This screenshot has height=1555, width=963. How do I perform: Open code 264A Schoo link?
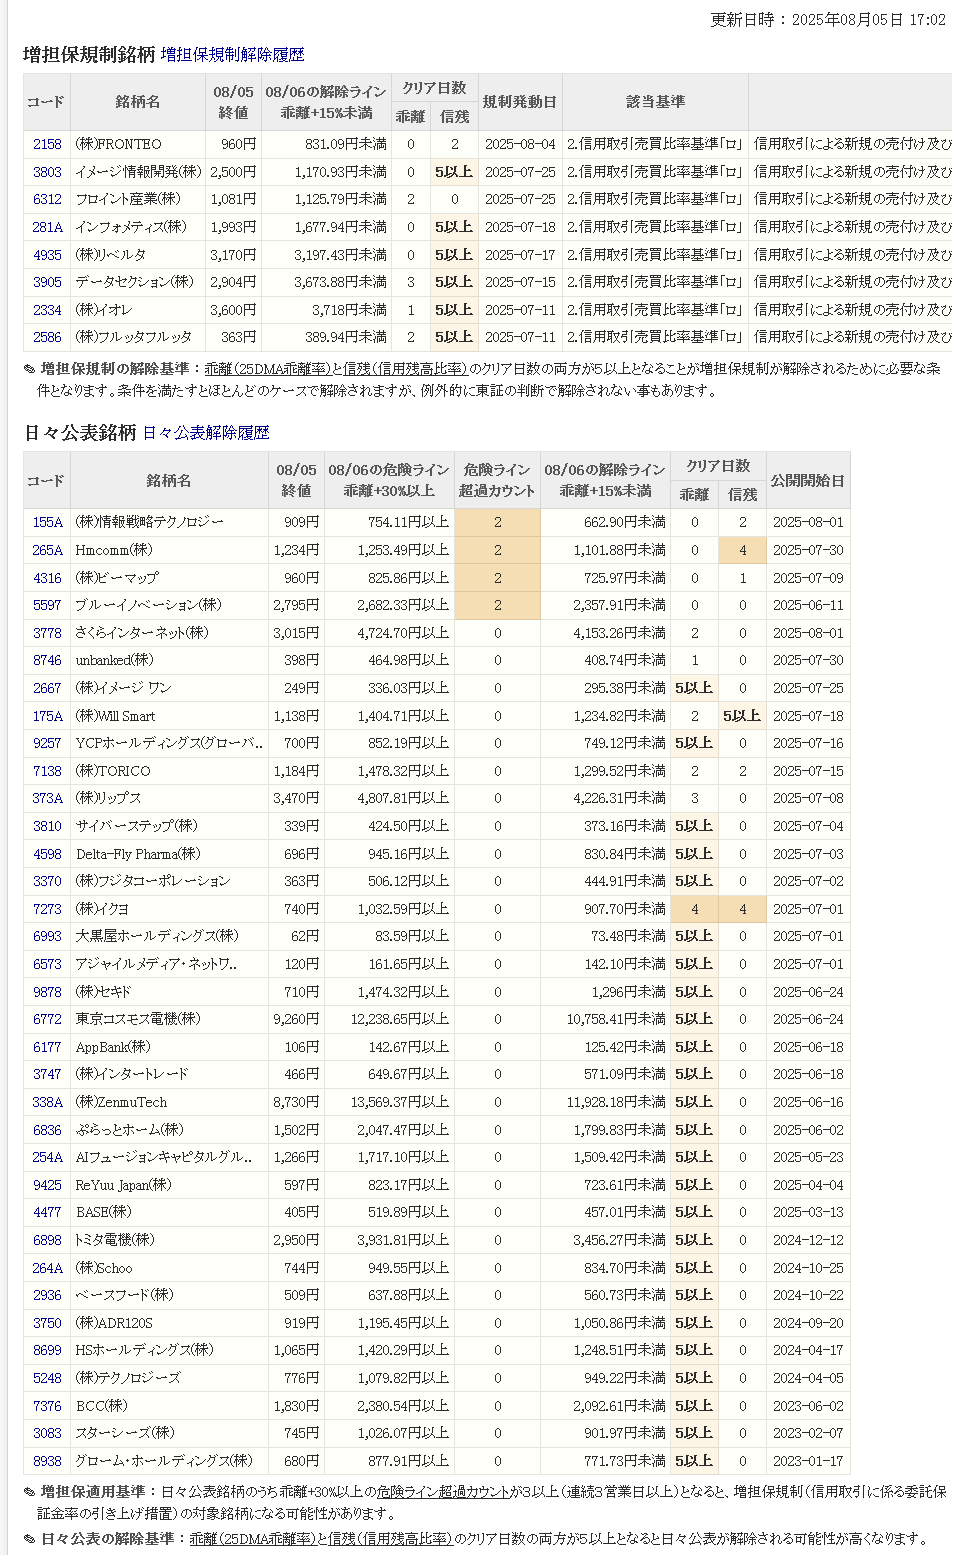pyautogui.click(x=47, y=1268)
